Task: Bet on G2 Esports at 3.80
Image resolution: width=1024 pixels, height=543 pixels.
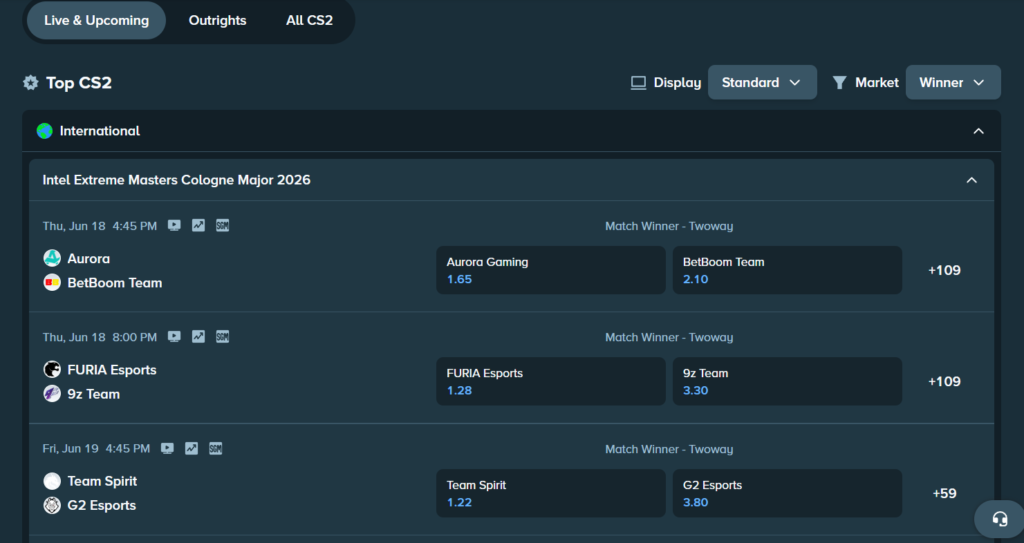Action: 787,493
